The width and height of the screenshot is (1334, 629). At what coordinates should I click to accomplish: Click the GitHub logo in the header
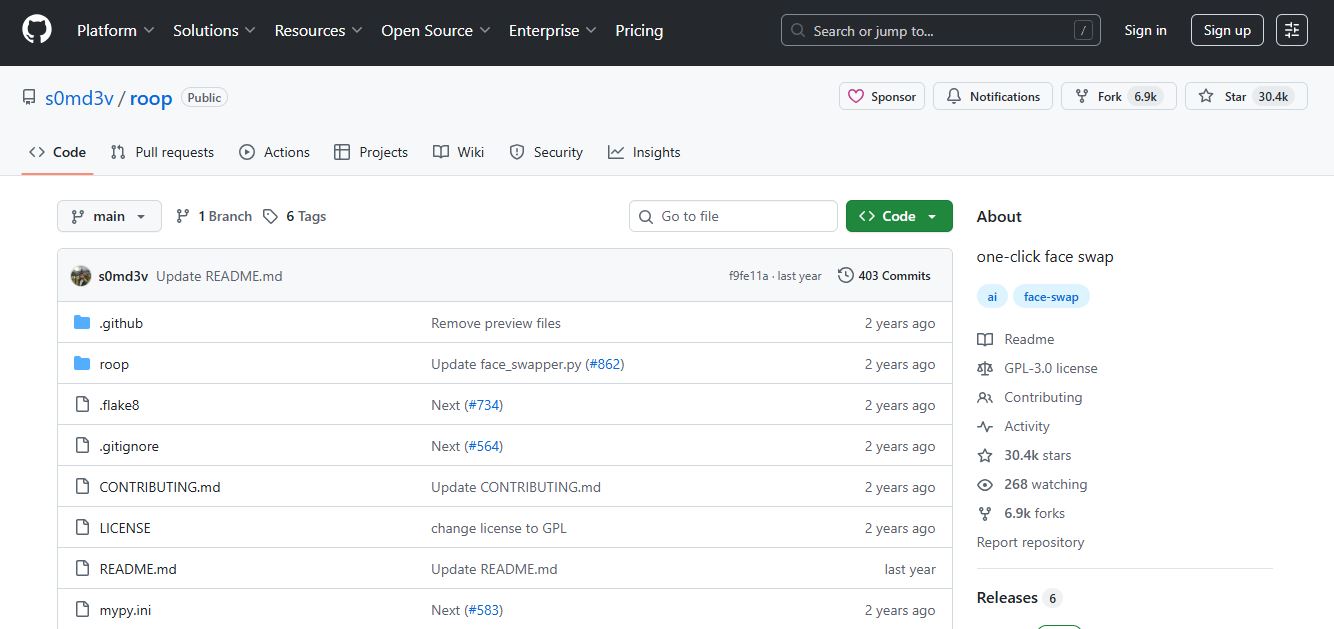[x=36, y=31]
